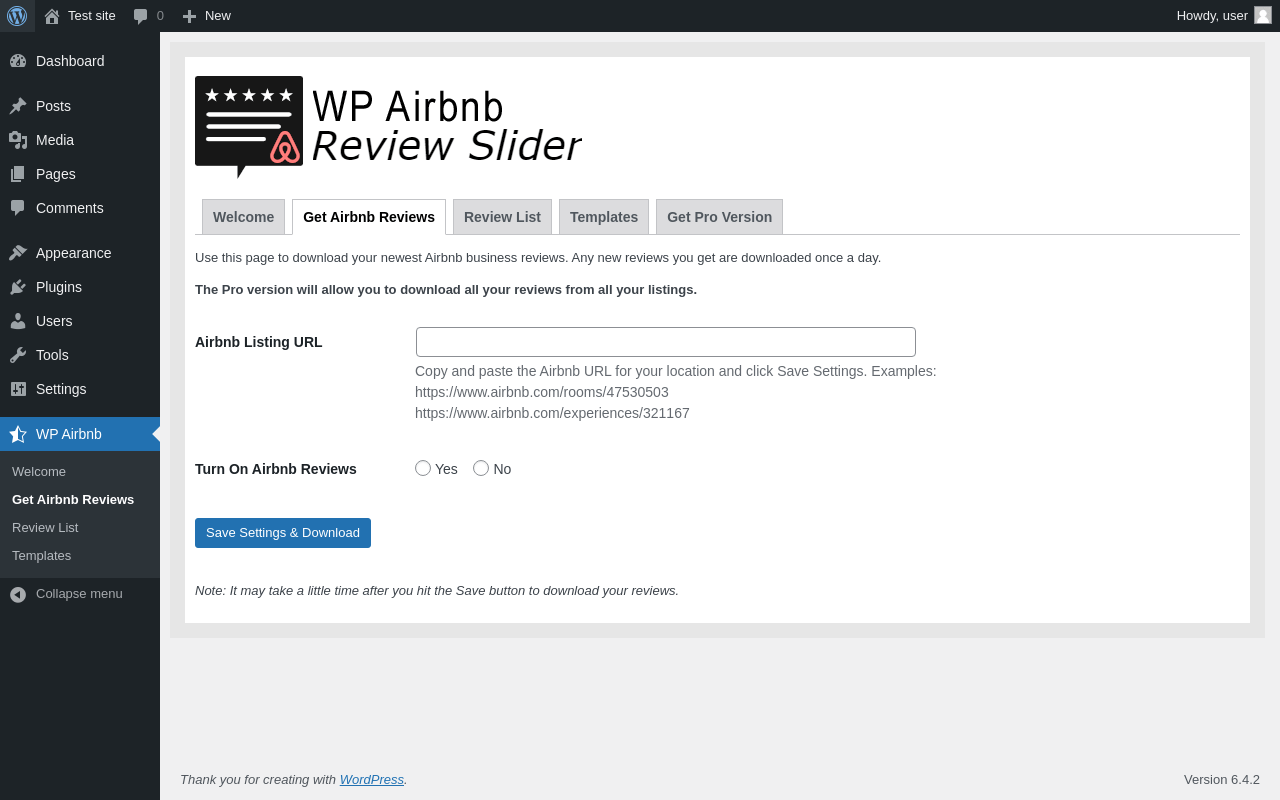Open the Templates tab
Image resolution: width=1280 pixels, height=800 pixels.
pyautogui.click(x=604, y=217)
